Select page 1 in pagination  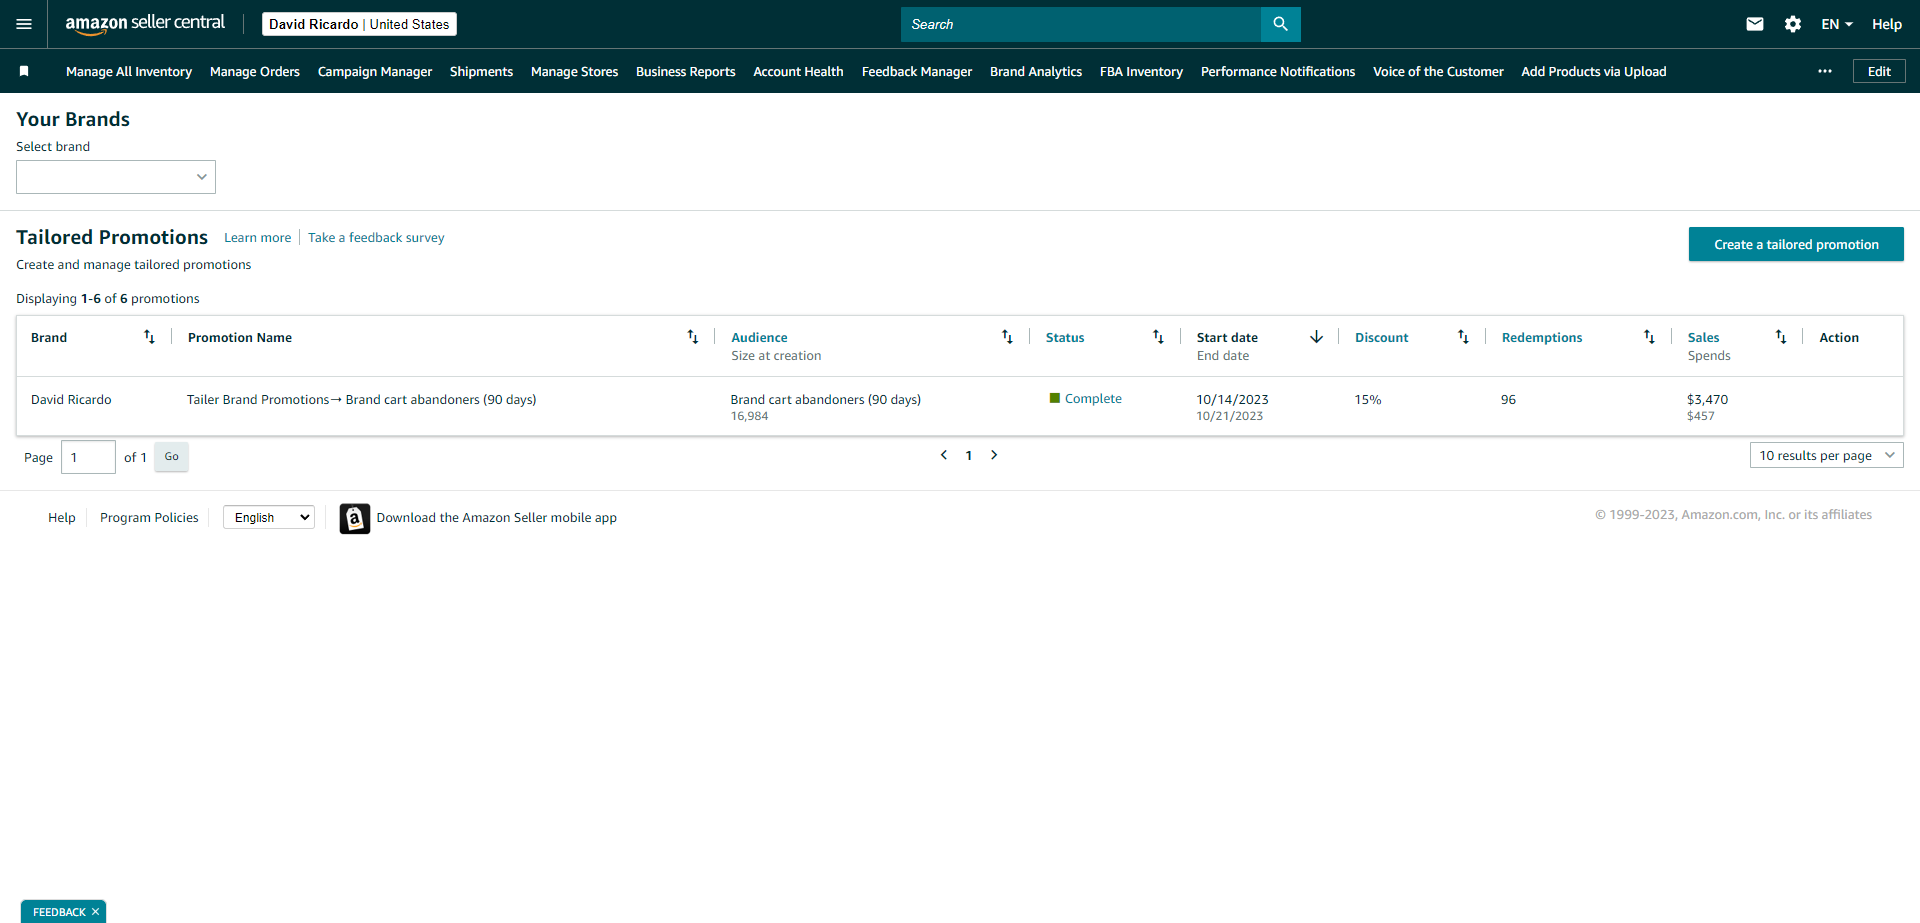click(969, 455)
